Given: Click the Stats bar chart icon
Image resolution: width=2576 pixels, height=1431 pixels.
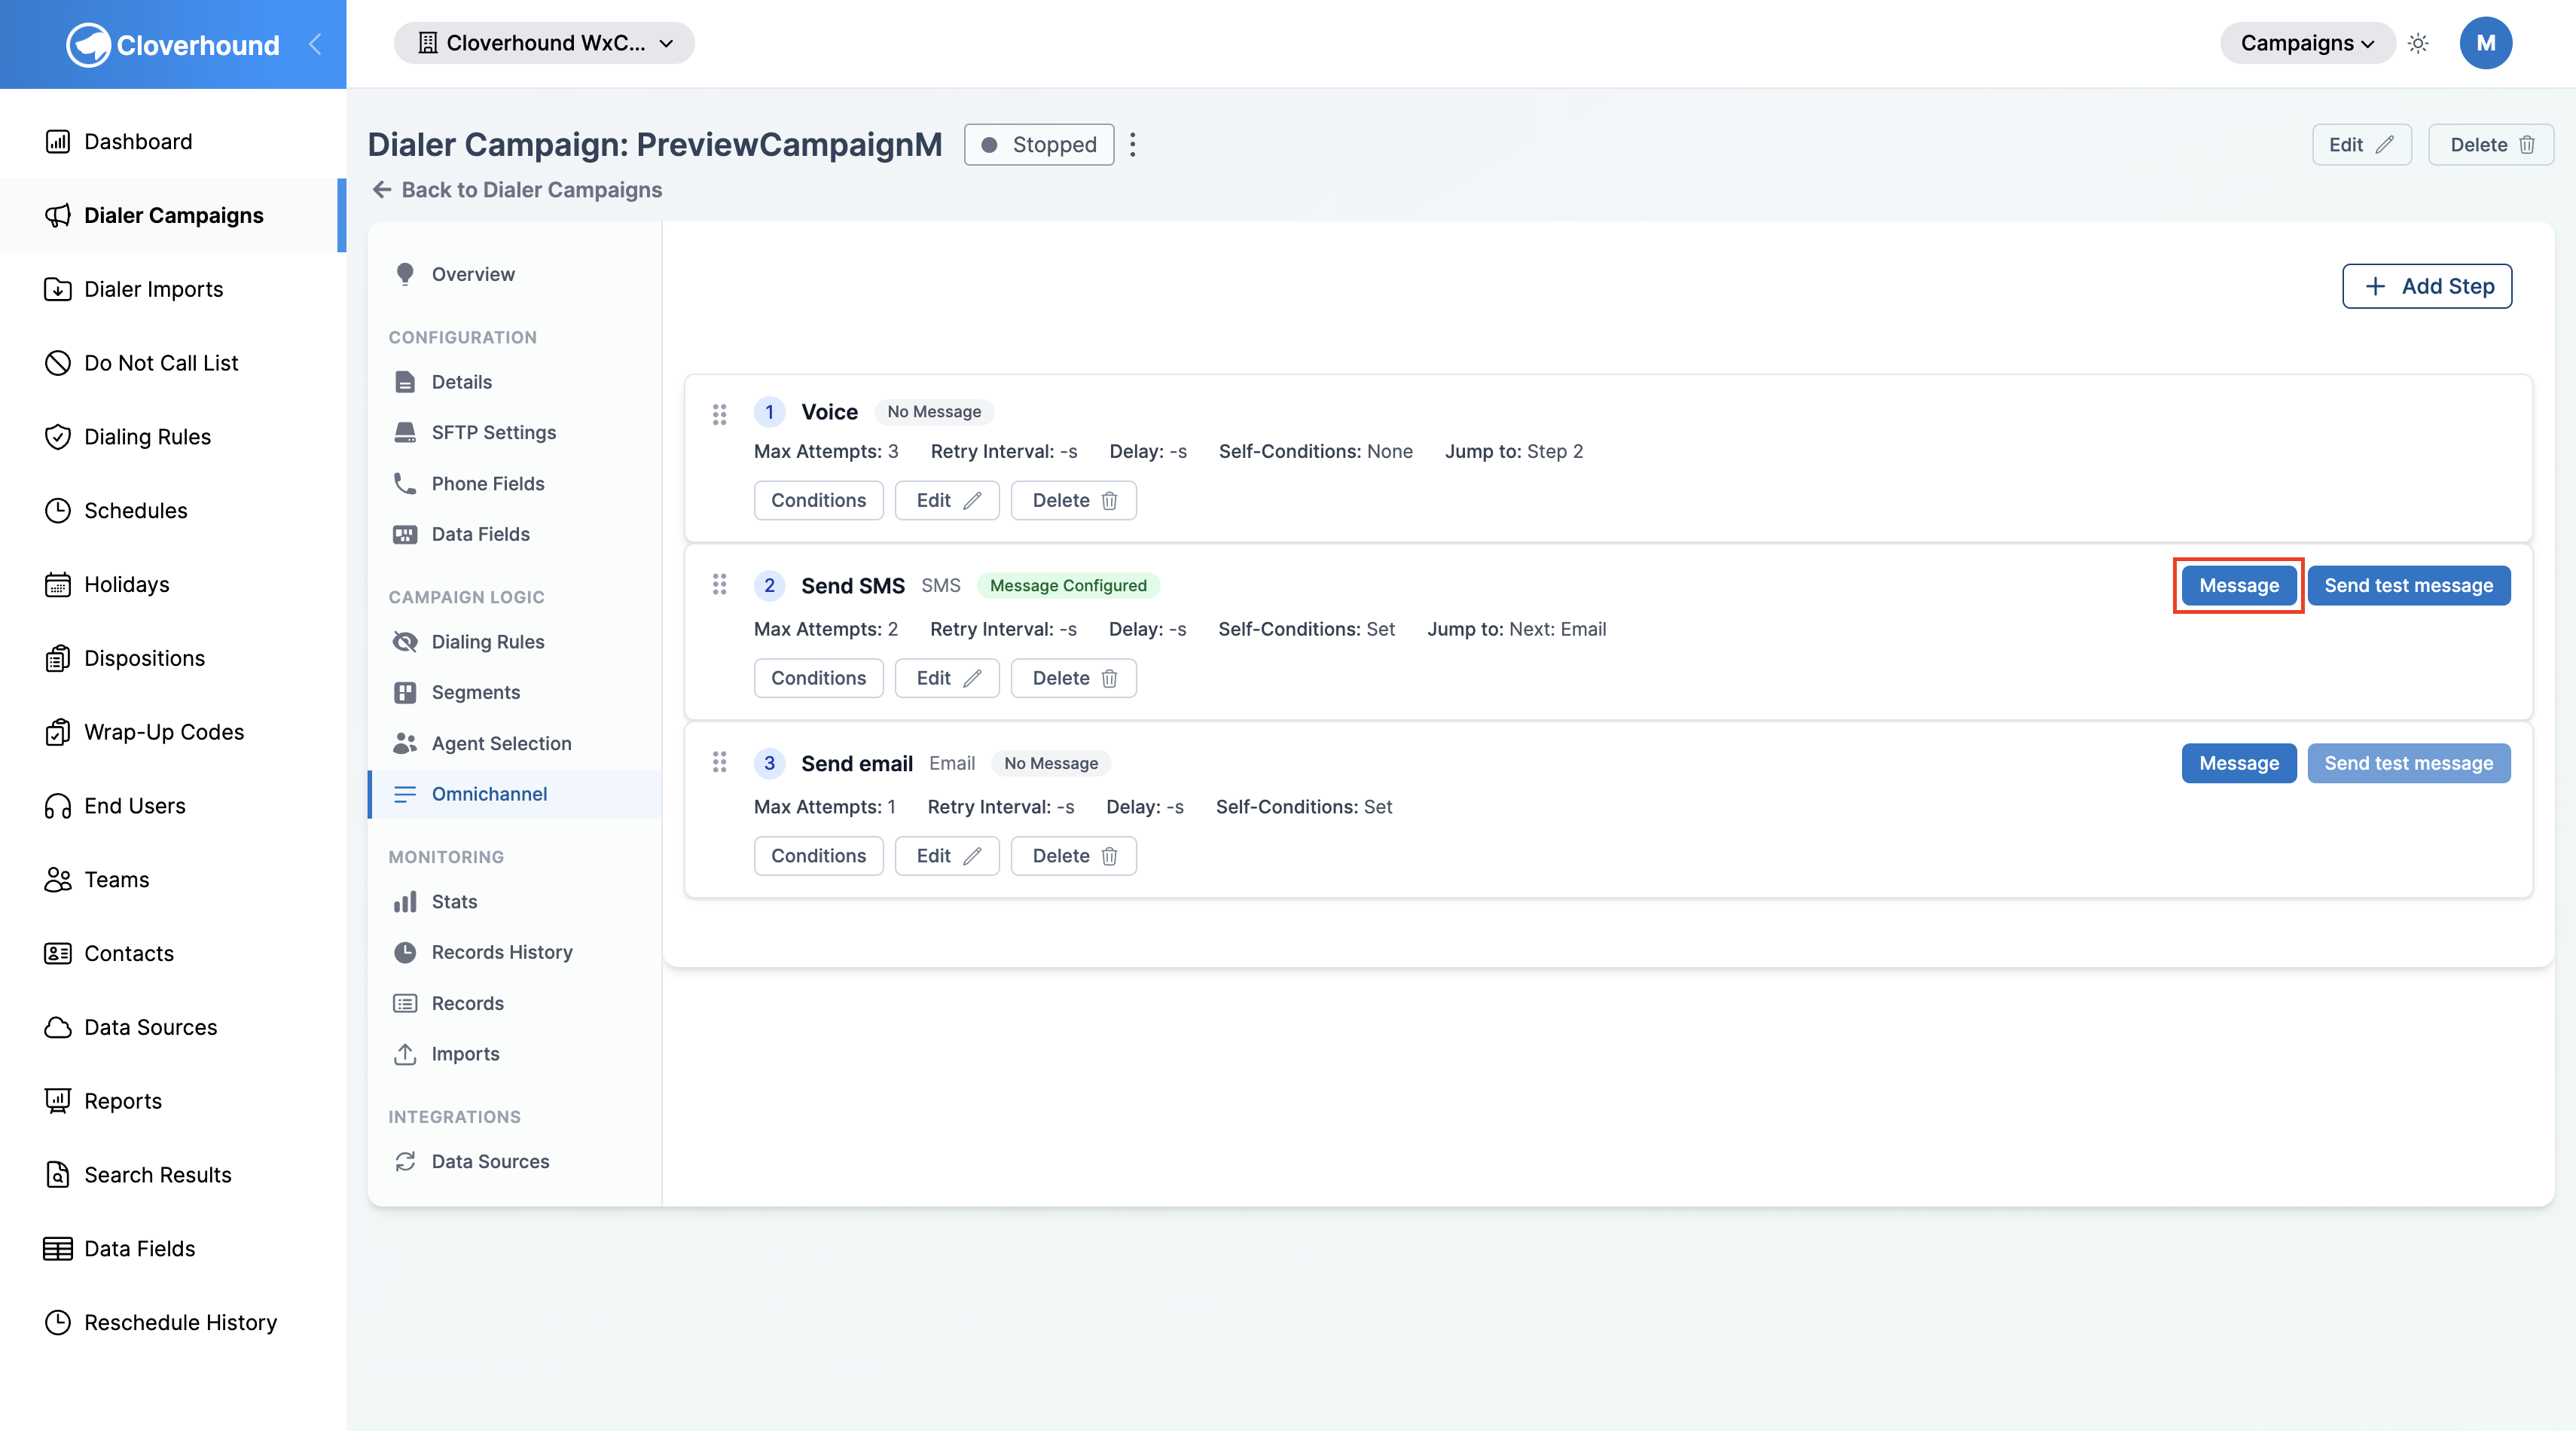Looking at the screenshot, I should (x=405, y=902).
